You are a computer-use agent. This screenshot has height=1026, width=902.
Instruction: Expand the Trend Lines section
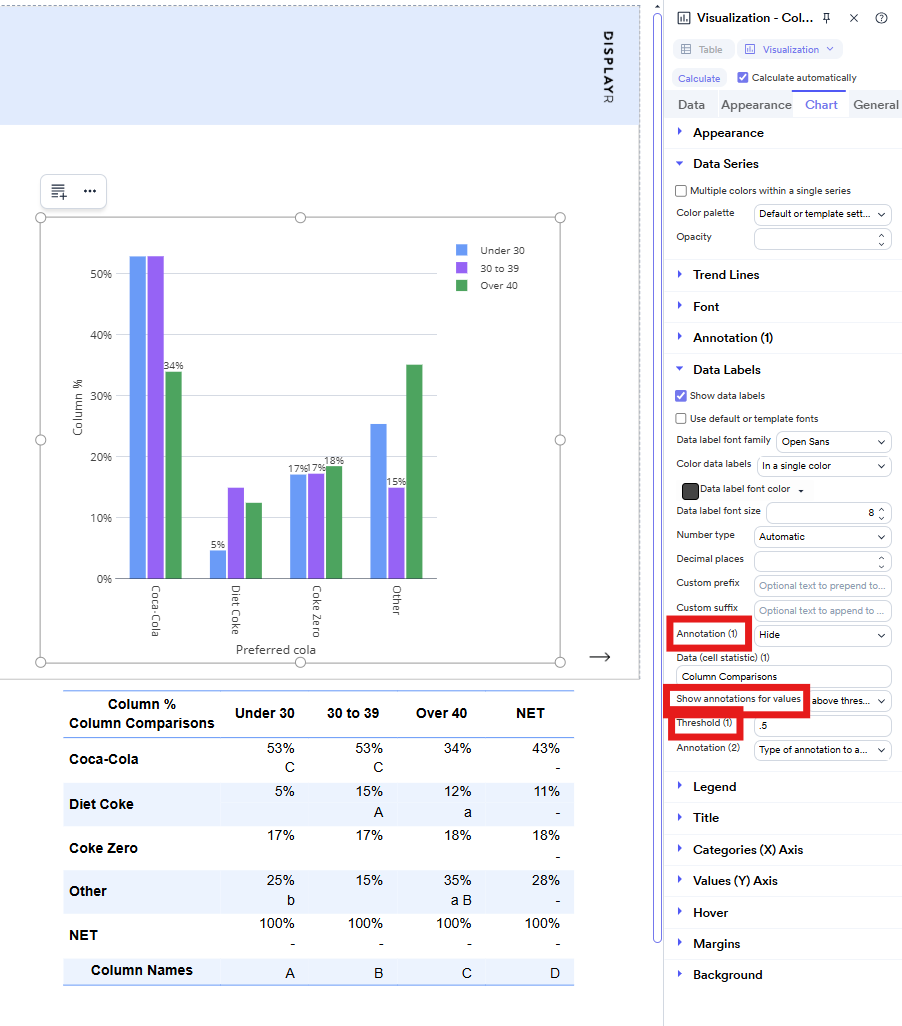tap(726, 275)
